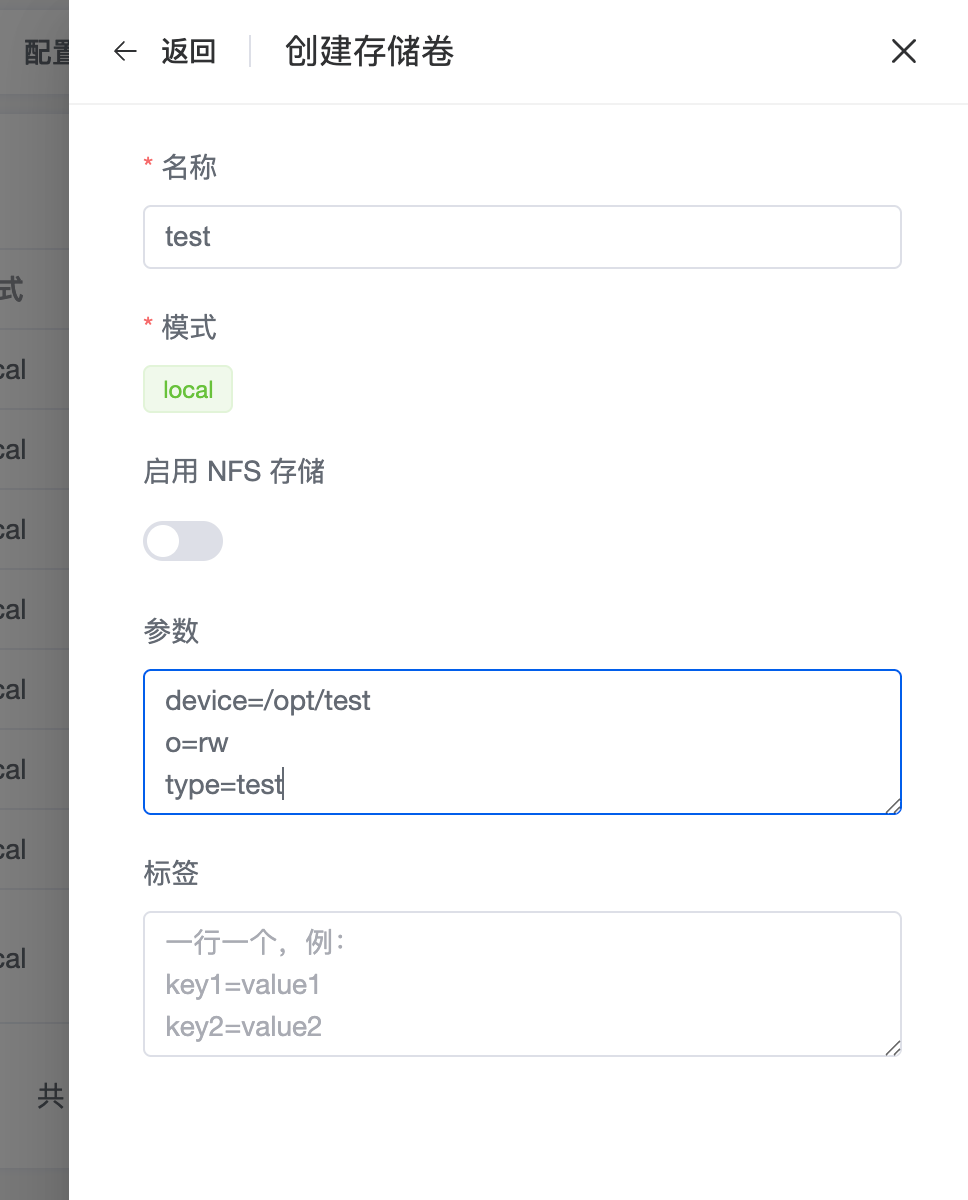Click the 名称 field label
This screenshot has height=1200, width=968.
pyautogui.click(x=189, y=167)
